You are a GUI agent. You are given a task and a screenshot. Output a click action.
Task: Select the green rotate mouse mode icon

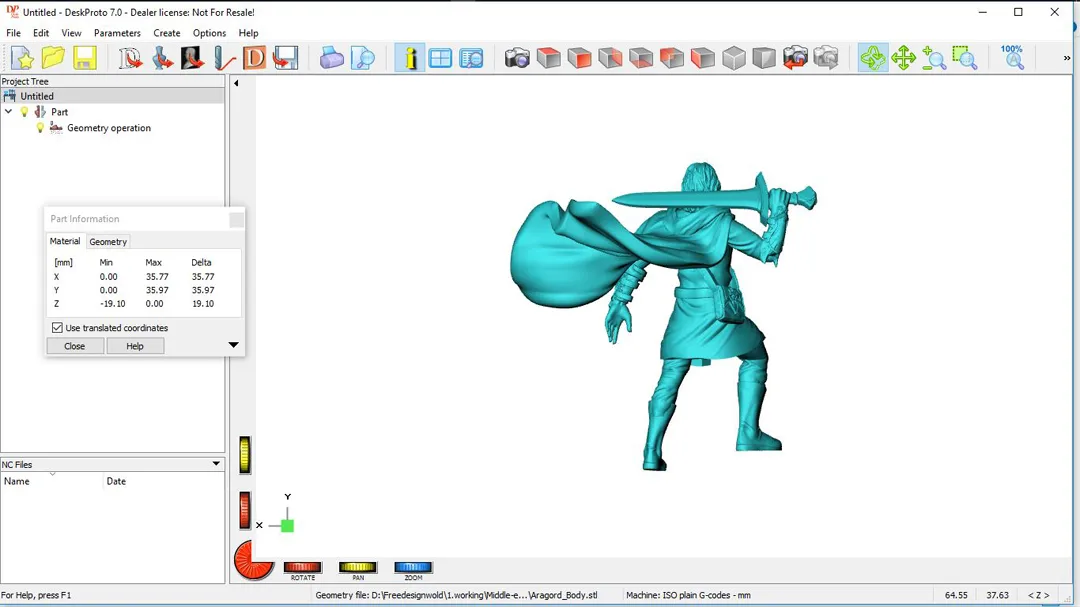point(873,58)
